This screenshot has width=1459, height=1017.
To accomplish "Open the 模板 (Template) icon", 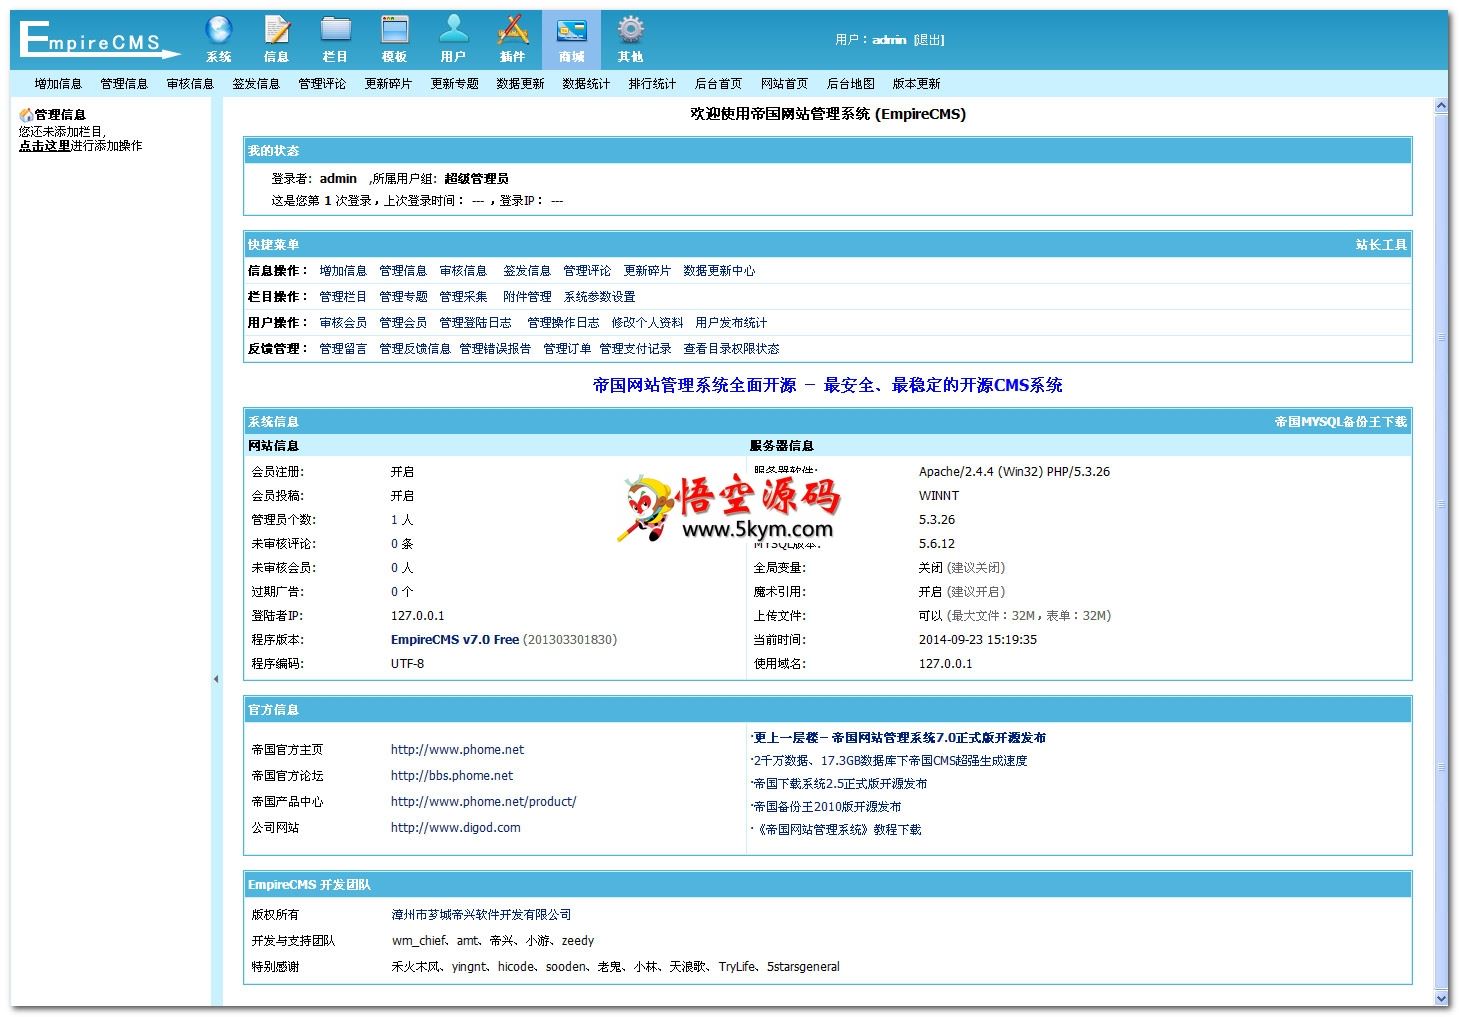I will coord(395,39).
